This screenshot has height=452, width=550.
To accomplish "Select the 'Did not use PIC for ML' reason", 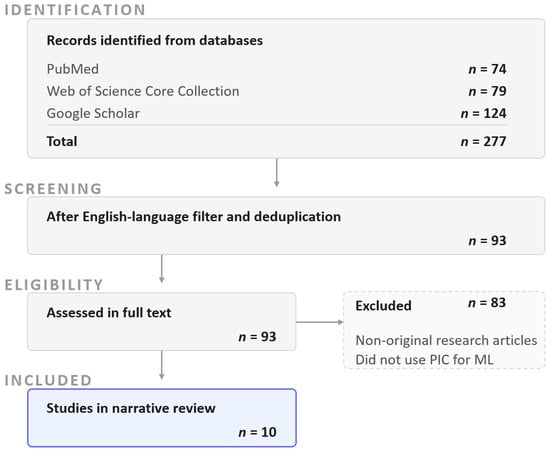I will [x=424, y=360].
